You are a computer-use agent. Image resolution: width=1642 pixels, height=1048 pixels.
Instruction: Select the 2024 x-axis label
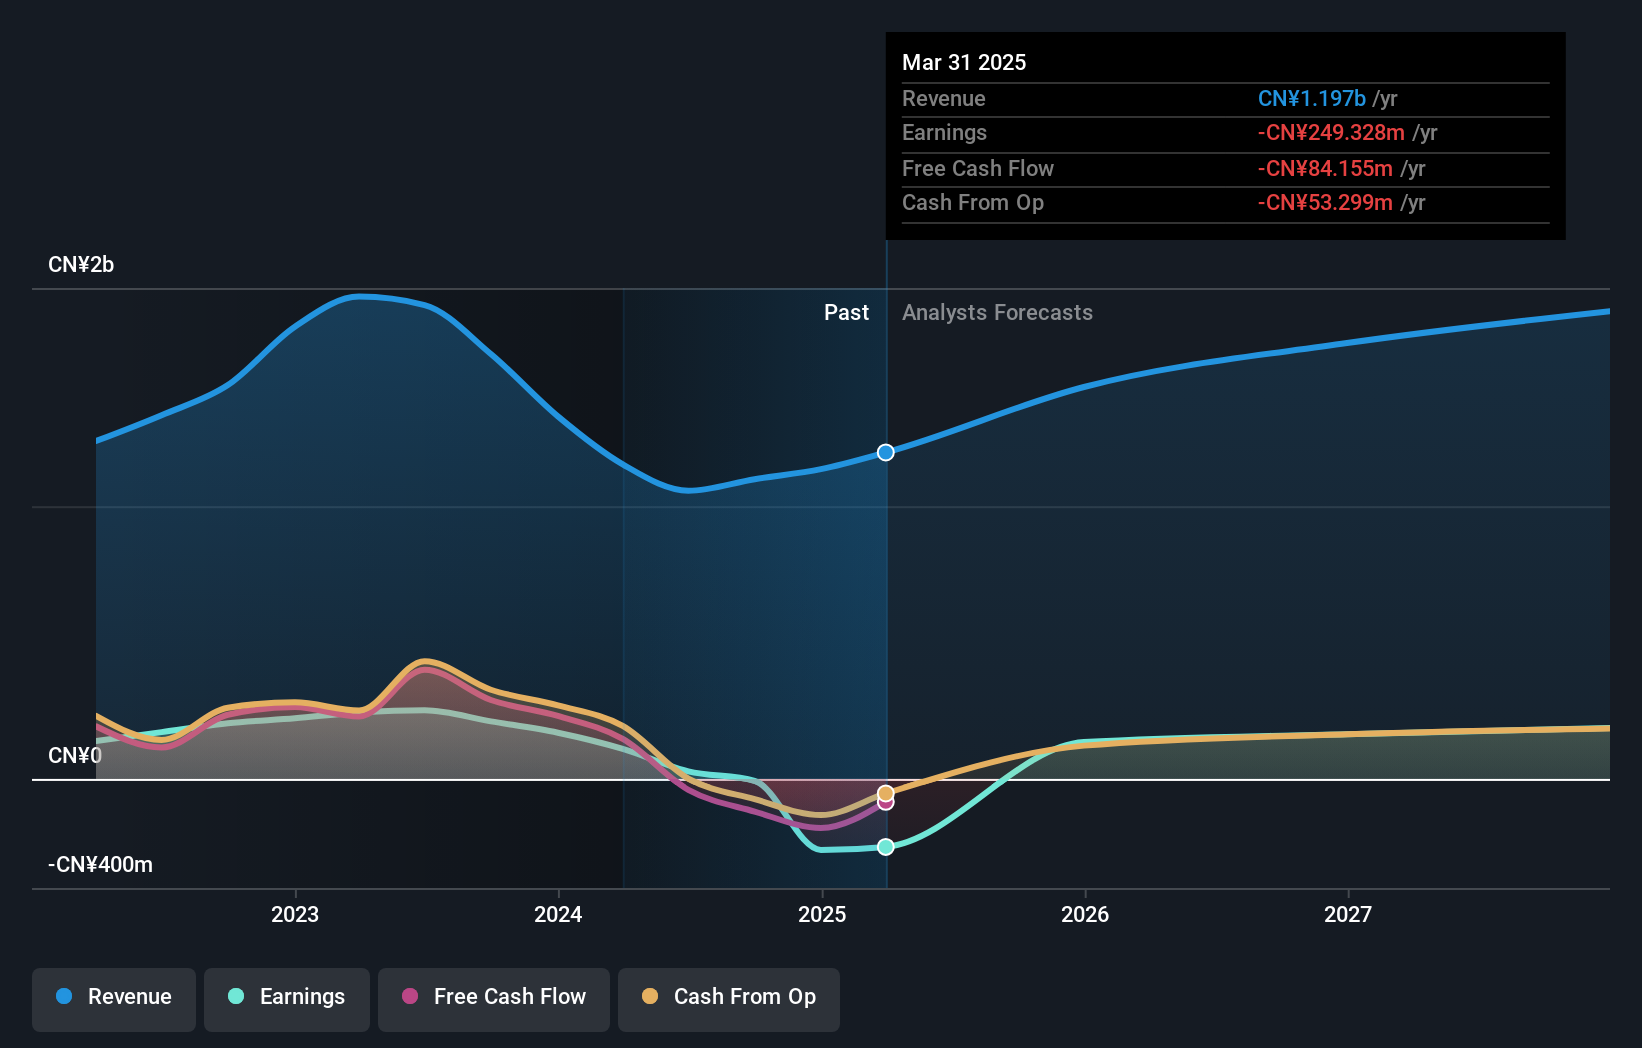point(558,914)
